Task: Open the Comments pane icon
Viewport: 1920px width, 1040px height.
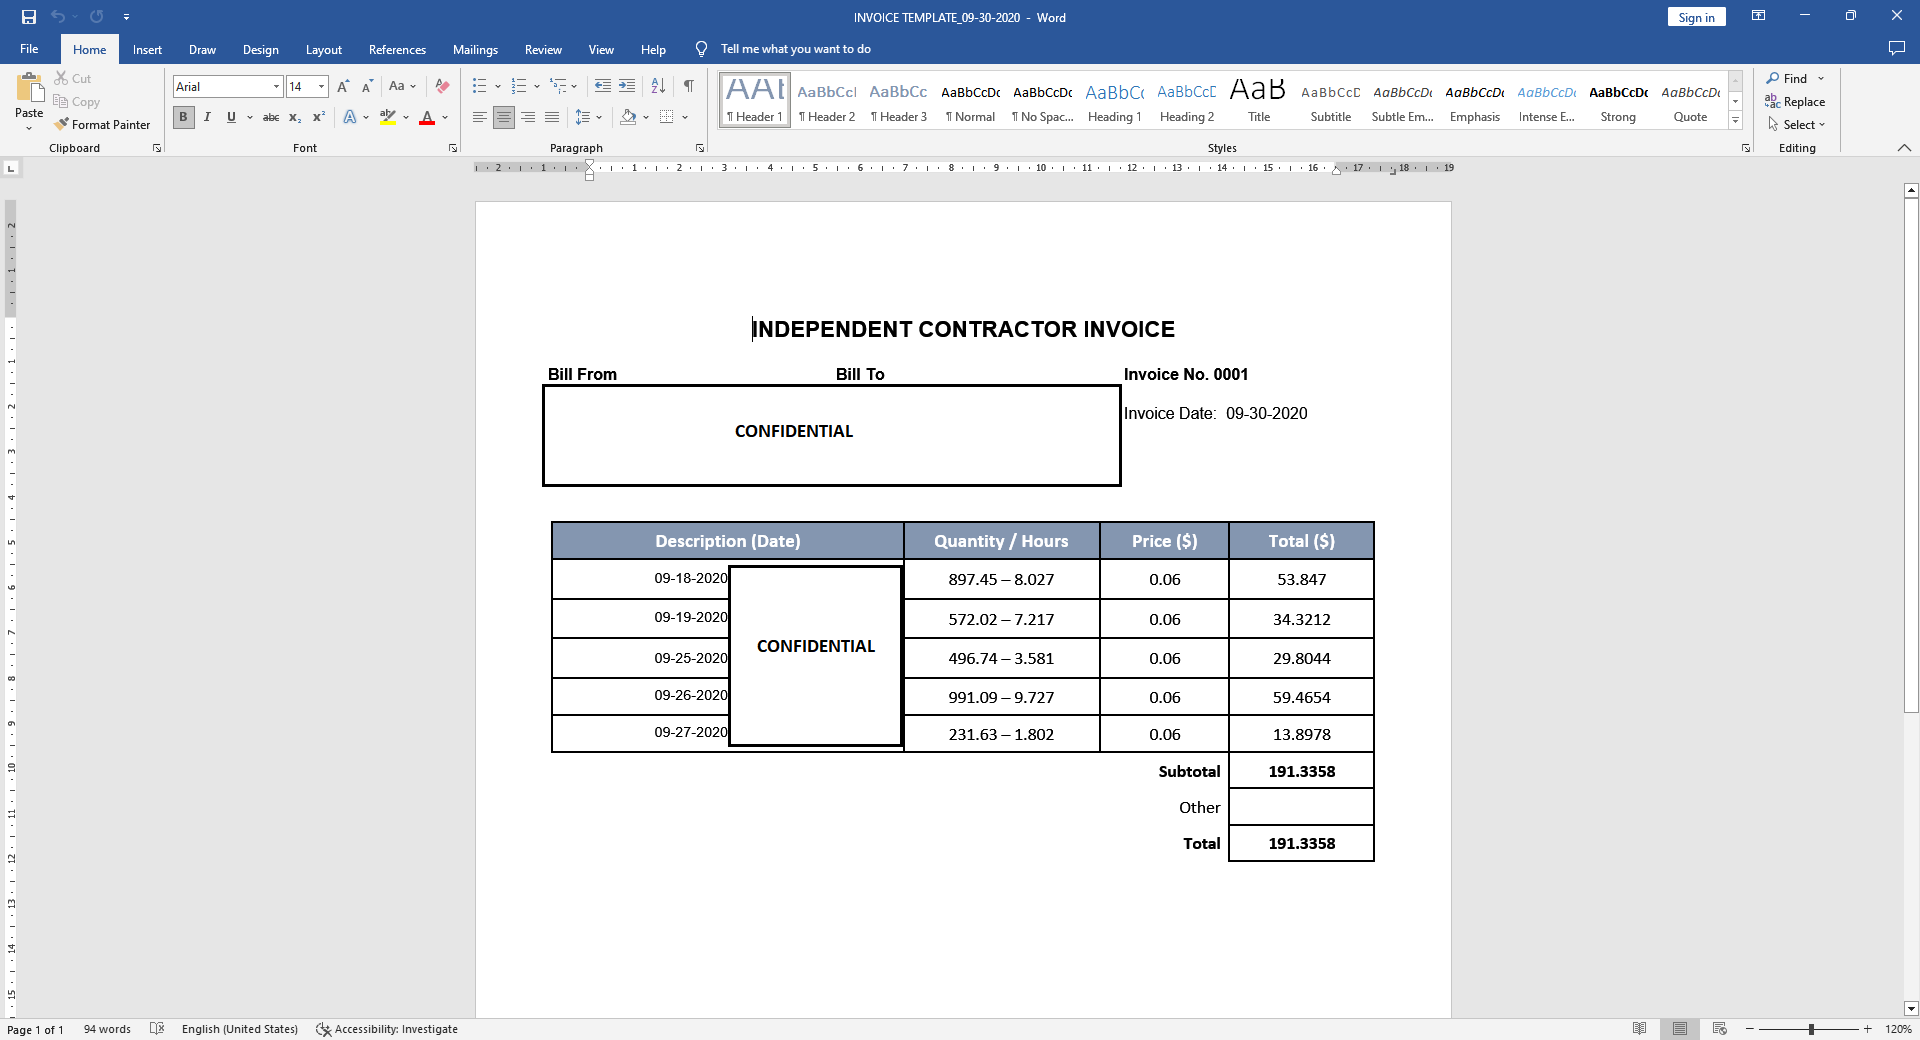Action: tap(1896, 49)
